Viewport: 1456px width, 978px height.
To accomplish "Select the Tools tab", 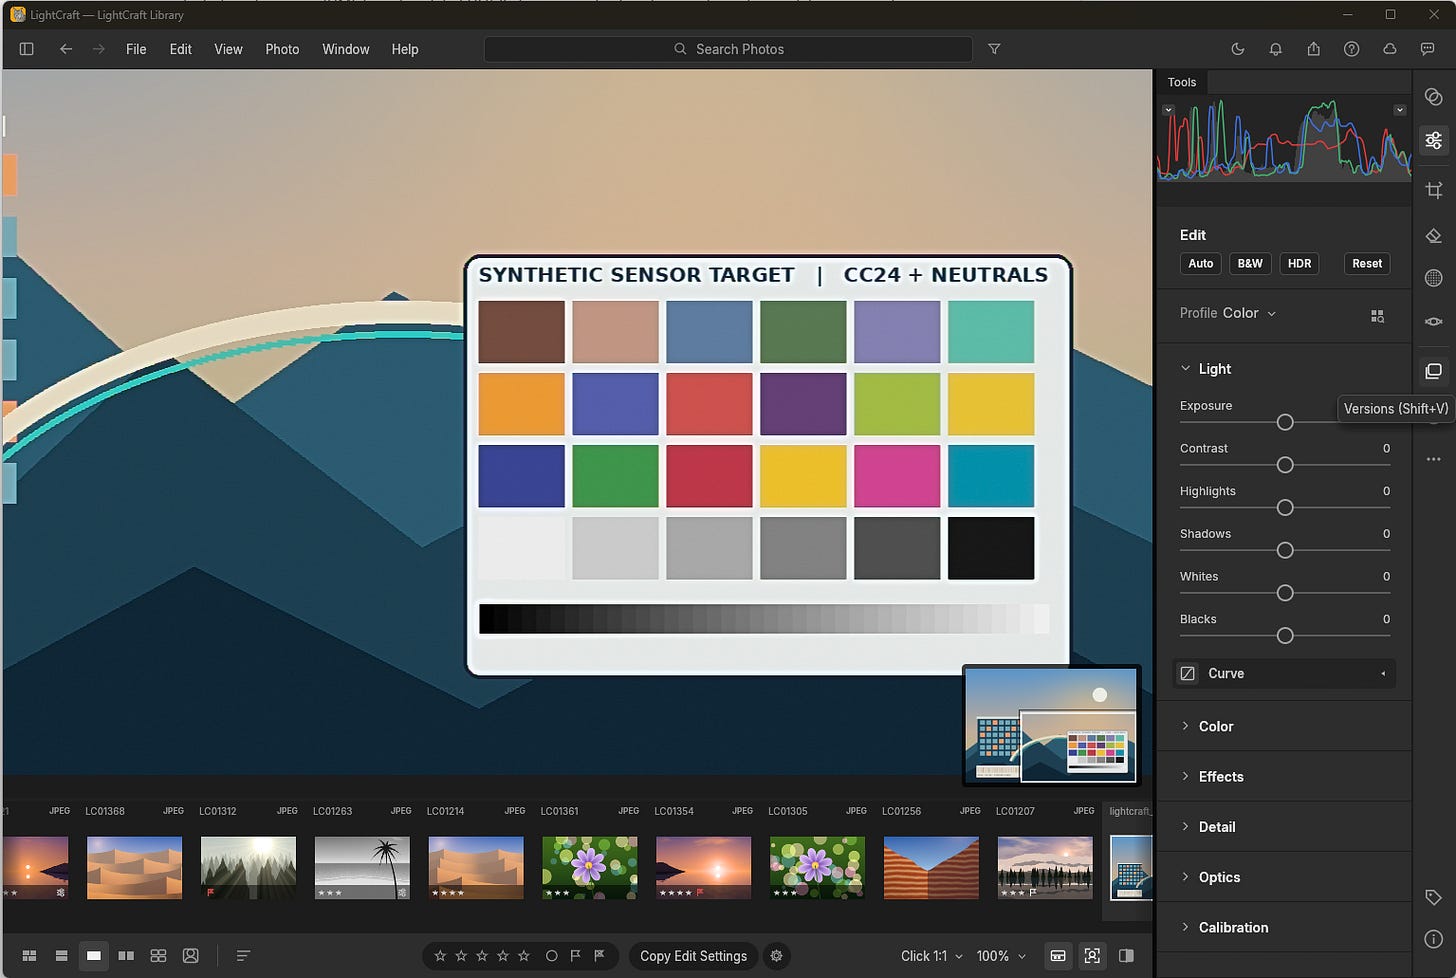I will (x=1182, y=82).
